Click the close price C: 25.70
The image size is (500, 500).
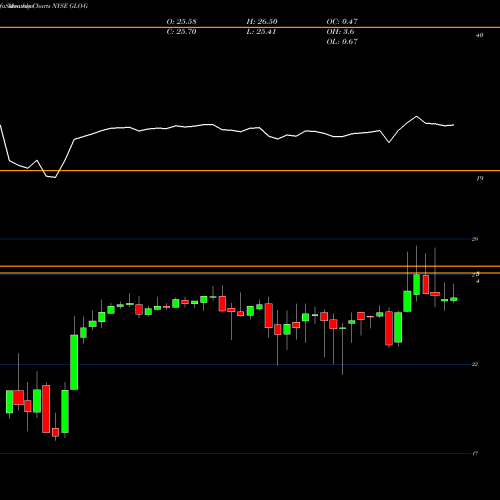[181, 32]
